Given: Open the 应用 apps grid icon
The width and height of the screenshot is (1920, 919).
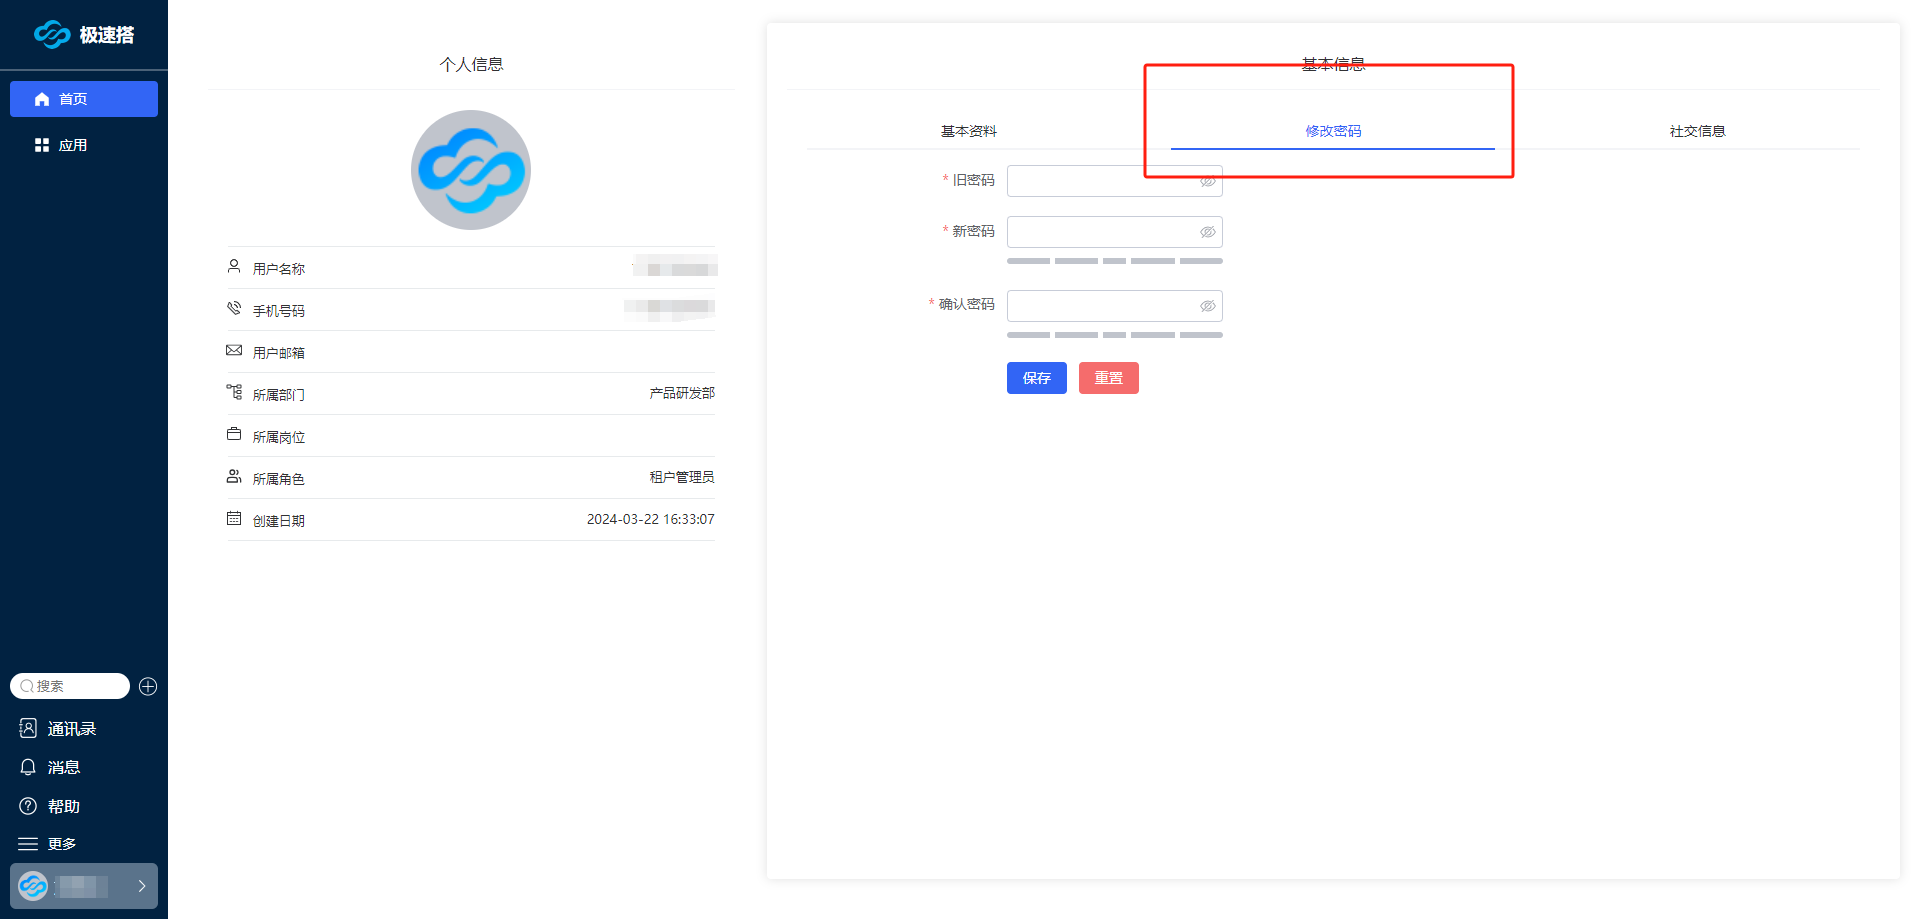Looking at the screenshot, I should 42,145.
